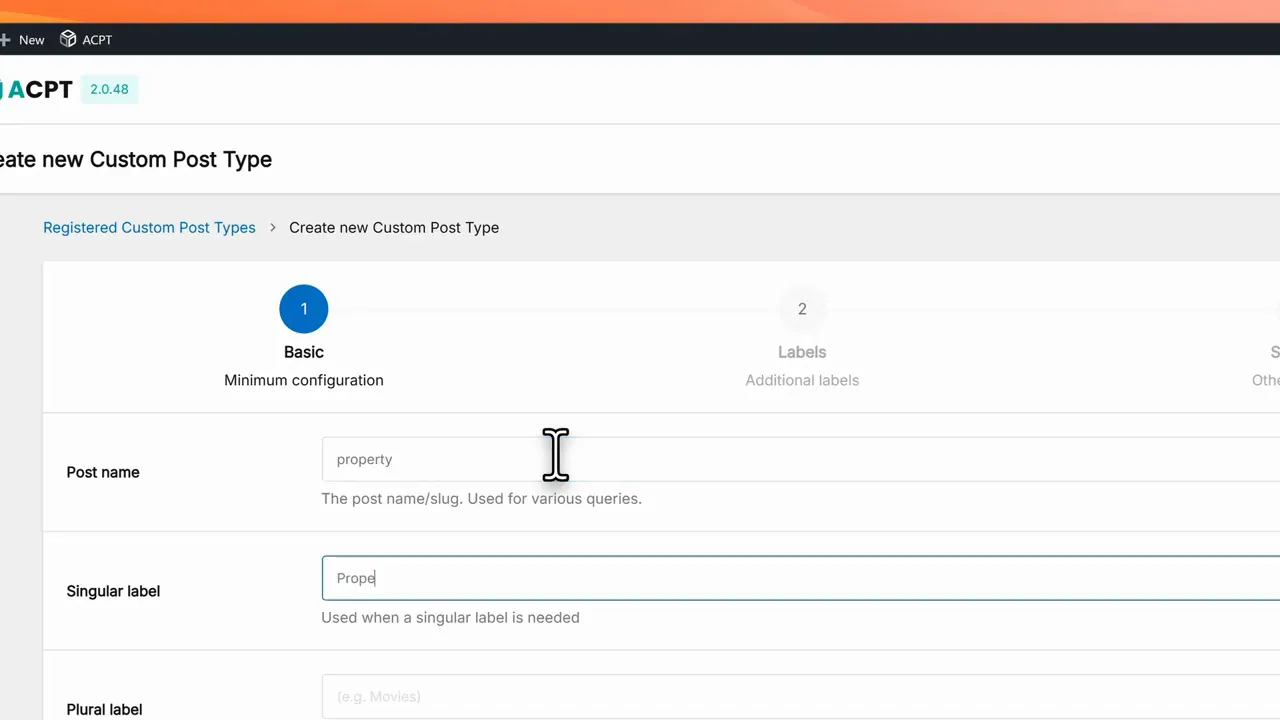This screenshot has height=720, width=1280.
Task: Click the Create new Custom Post Type page heading
Action: (x=136, y=159)
